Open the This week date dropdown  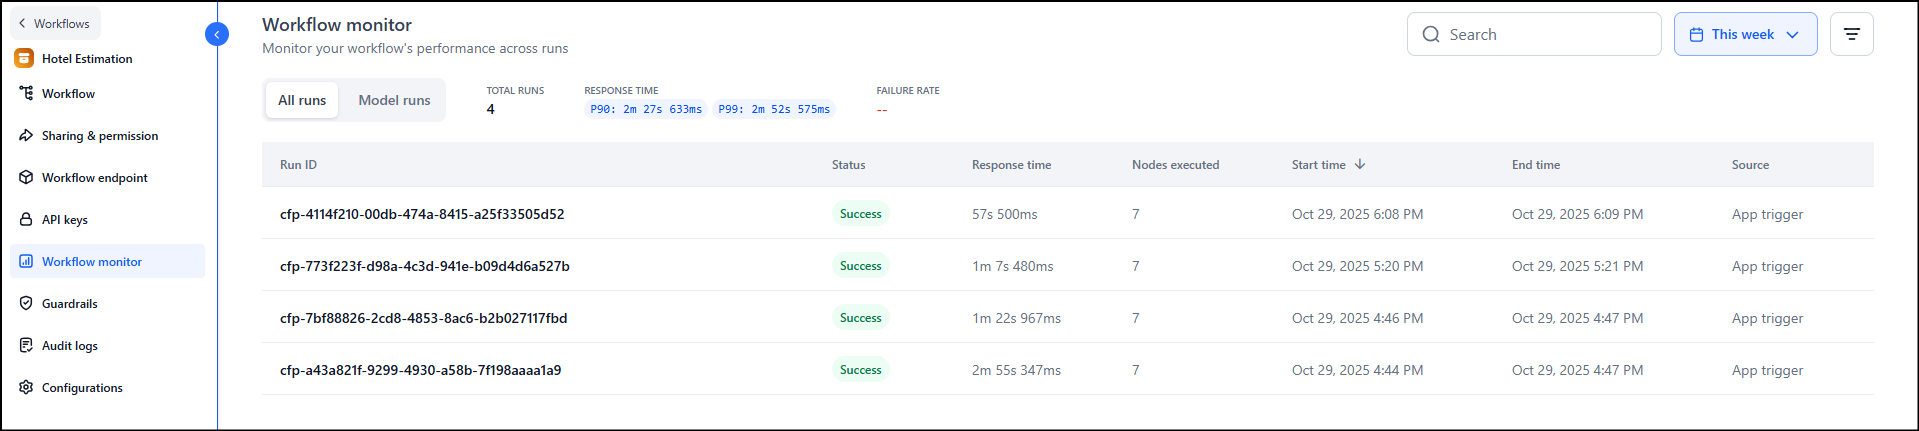[x=1745, y=34]
